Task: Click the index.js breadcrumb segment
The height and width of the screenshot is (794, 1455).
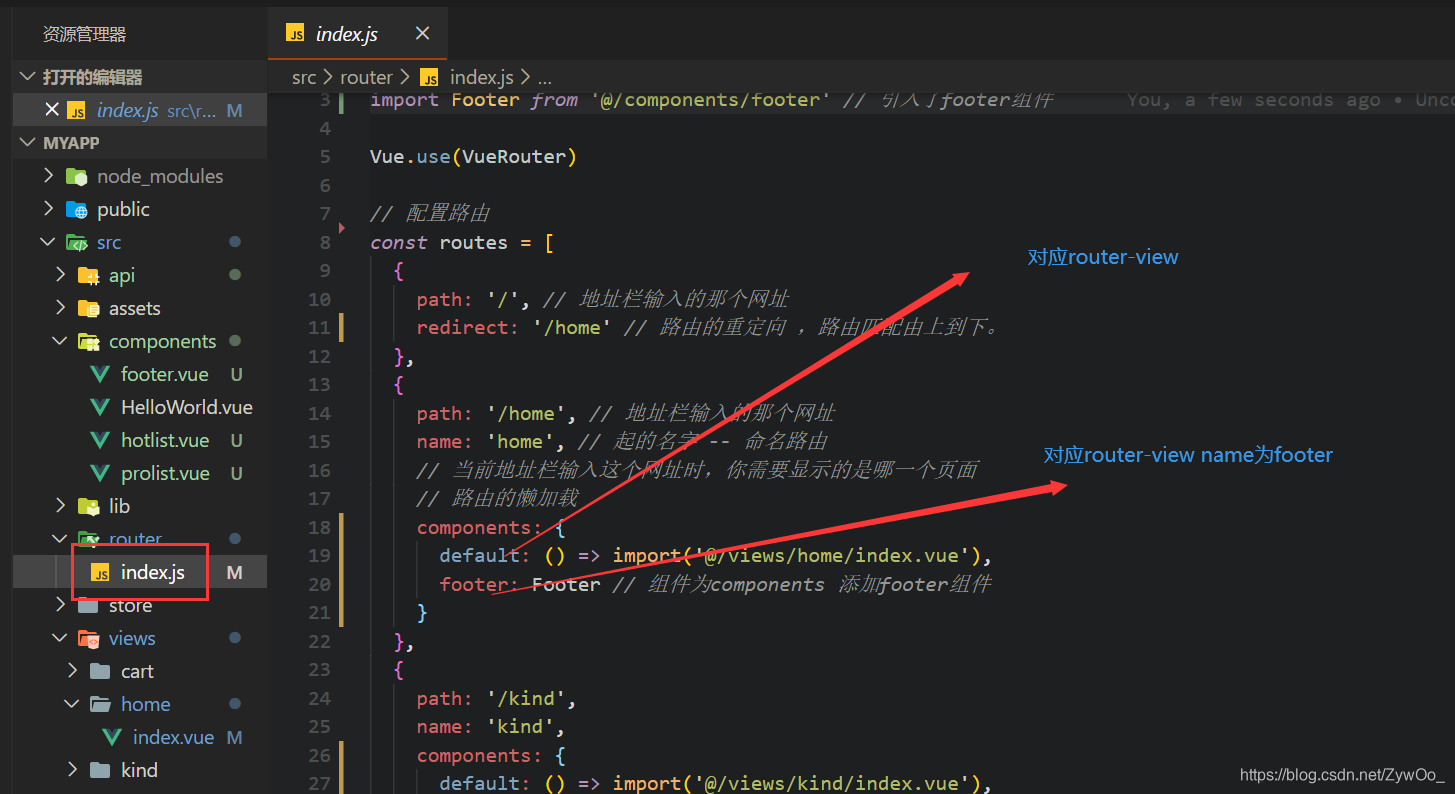Action: click(x=481, y=77)
